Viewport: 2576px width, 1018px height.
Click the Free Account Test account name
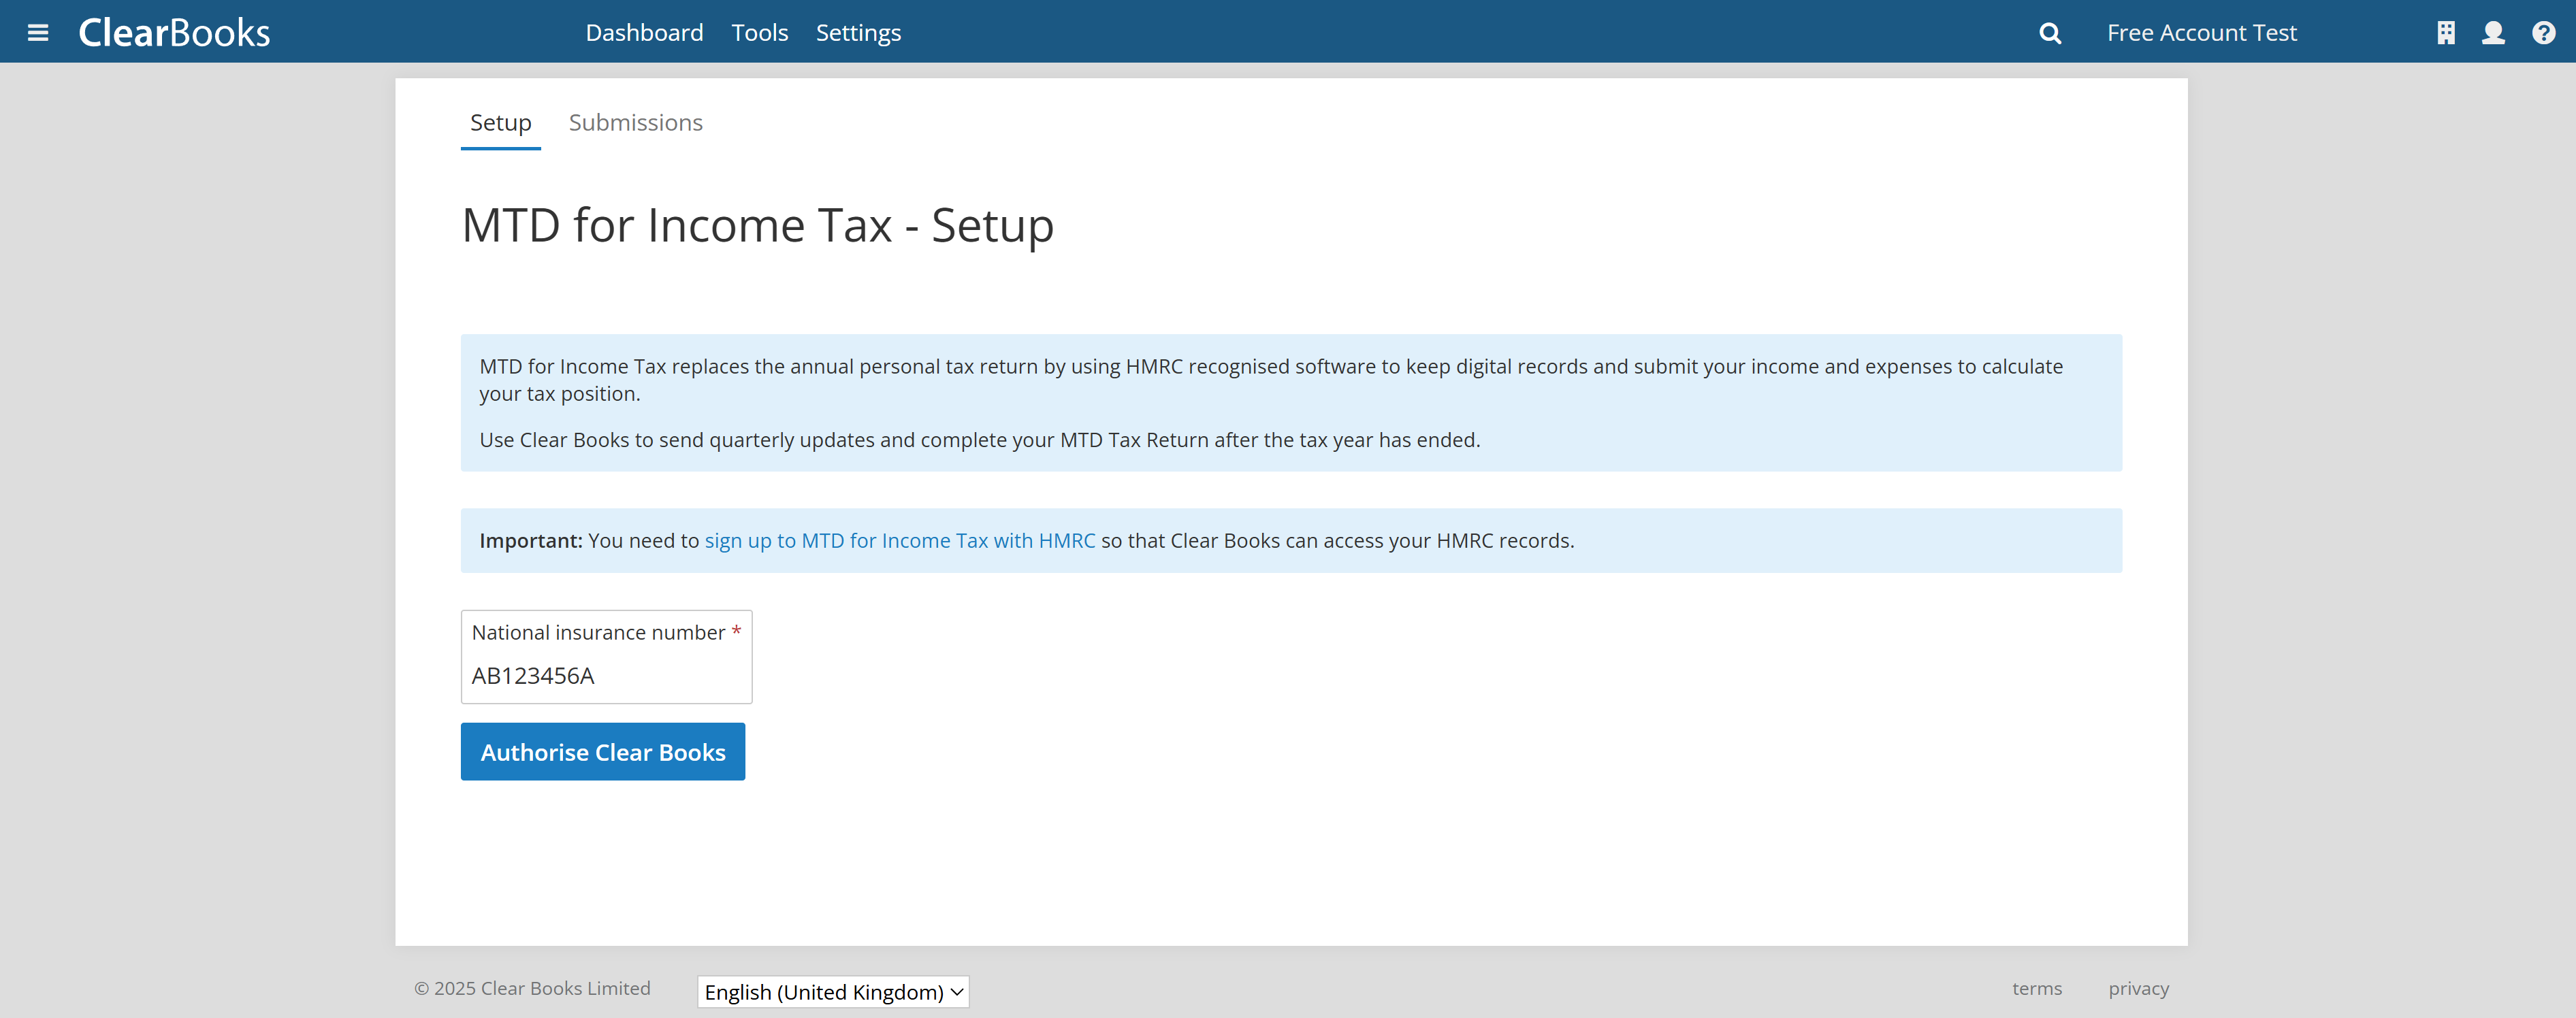[2201, 33]
